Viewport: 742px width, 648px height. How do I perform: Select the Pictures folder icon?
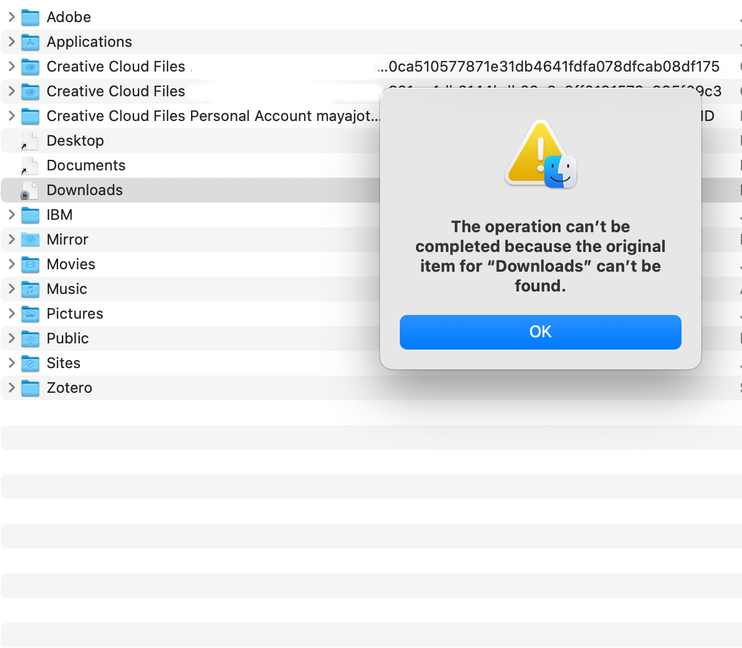point(30,314)
